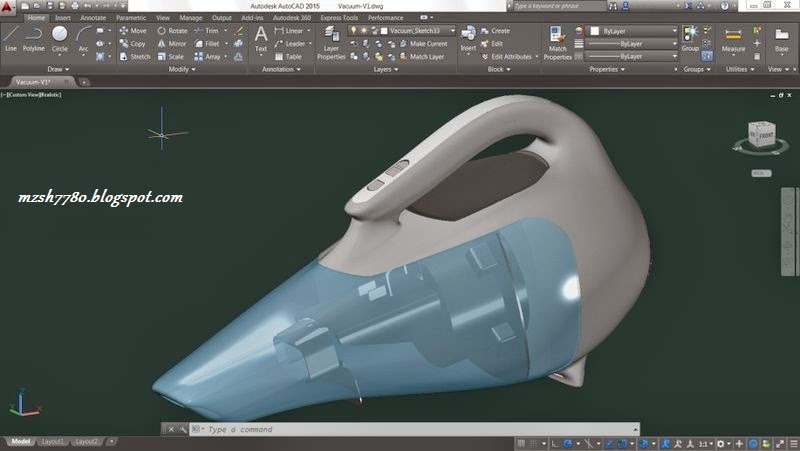
Task: Click Create block button
Action: point(495,31)
